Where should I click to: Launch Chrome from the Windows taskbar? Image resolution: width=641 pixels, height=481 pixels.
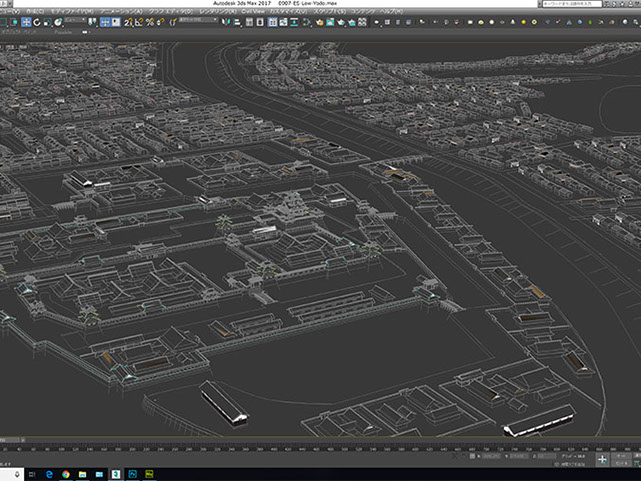(66, 473)
